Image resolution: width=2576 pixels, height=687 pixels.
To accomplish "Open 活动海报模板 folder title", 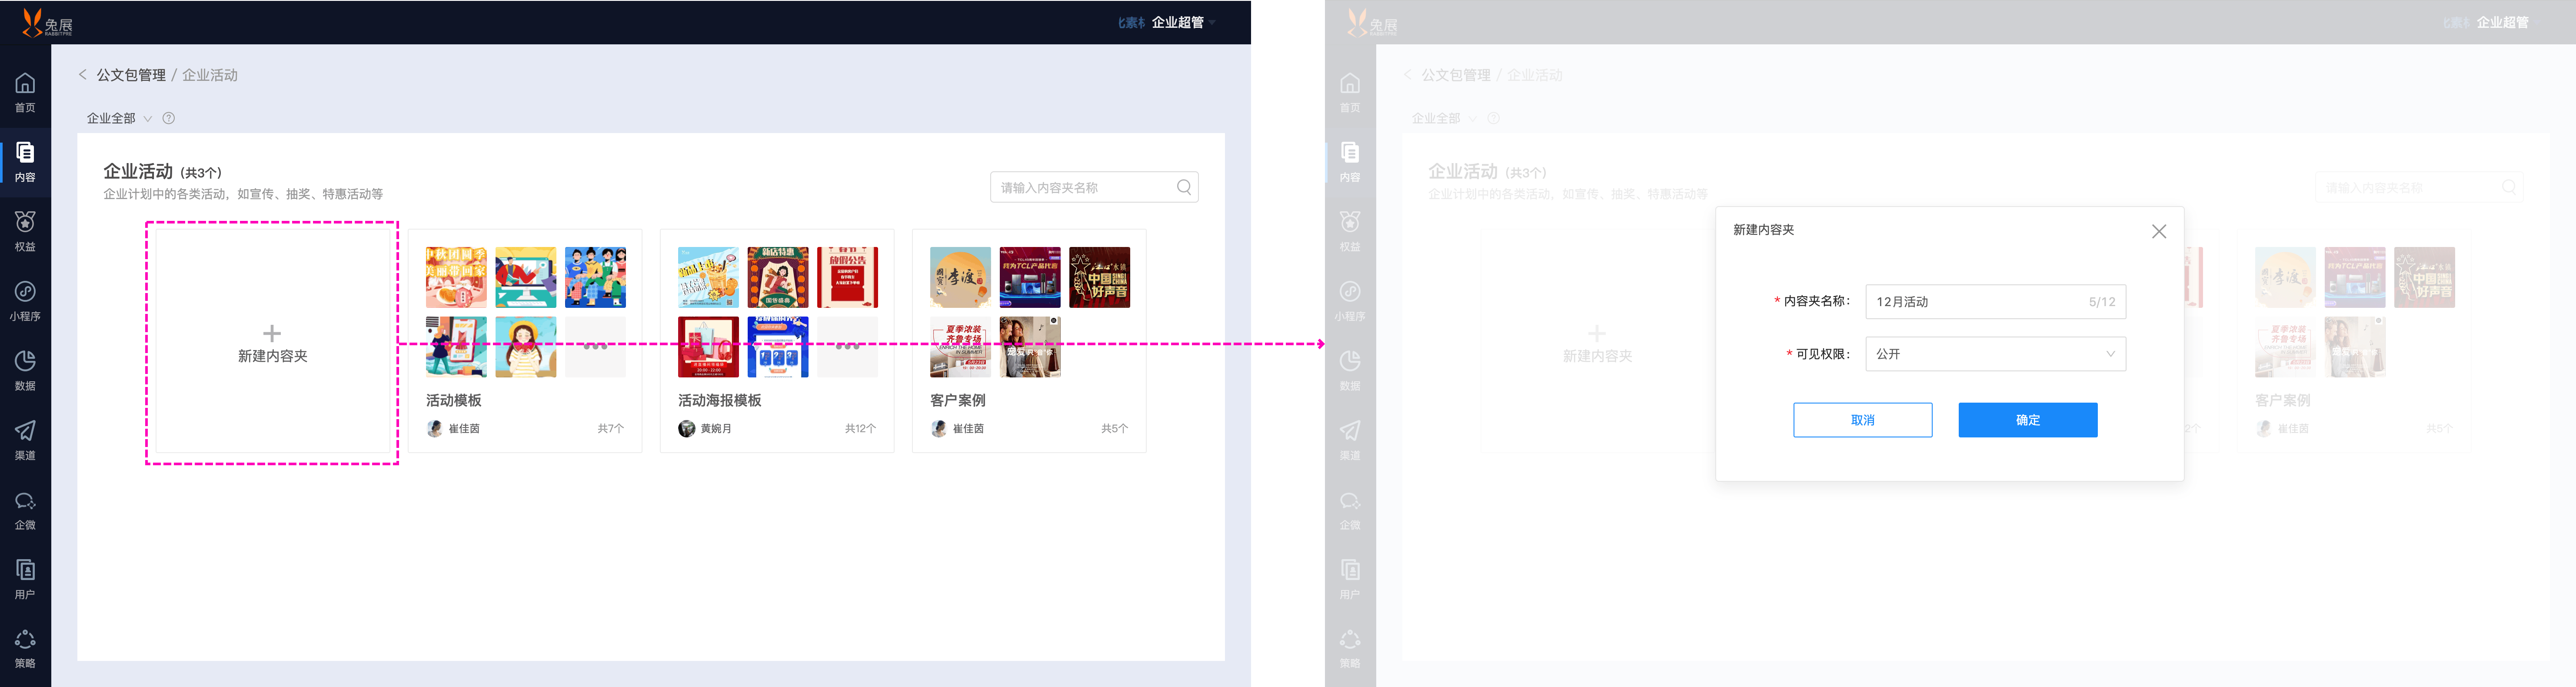I will coord(720,400).
